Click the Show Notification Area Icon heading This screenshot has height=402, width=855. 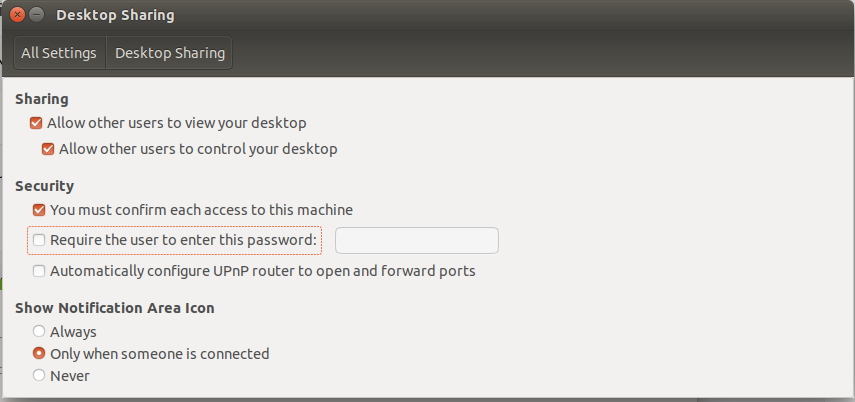(x=115, y=308)
